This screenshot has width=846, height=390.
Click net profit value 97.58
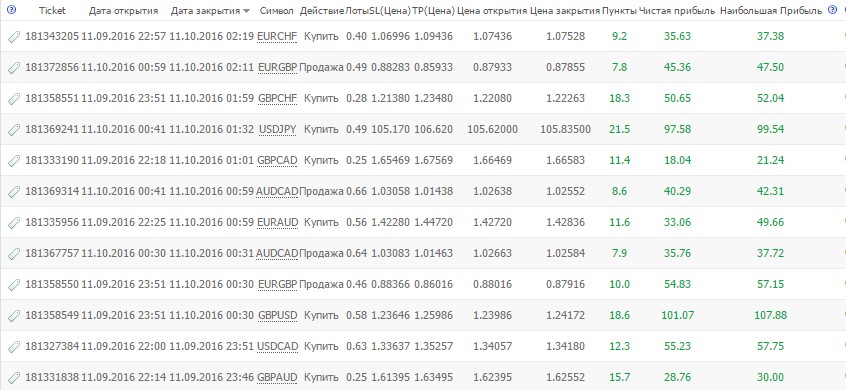[x=678, y=129]
